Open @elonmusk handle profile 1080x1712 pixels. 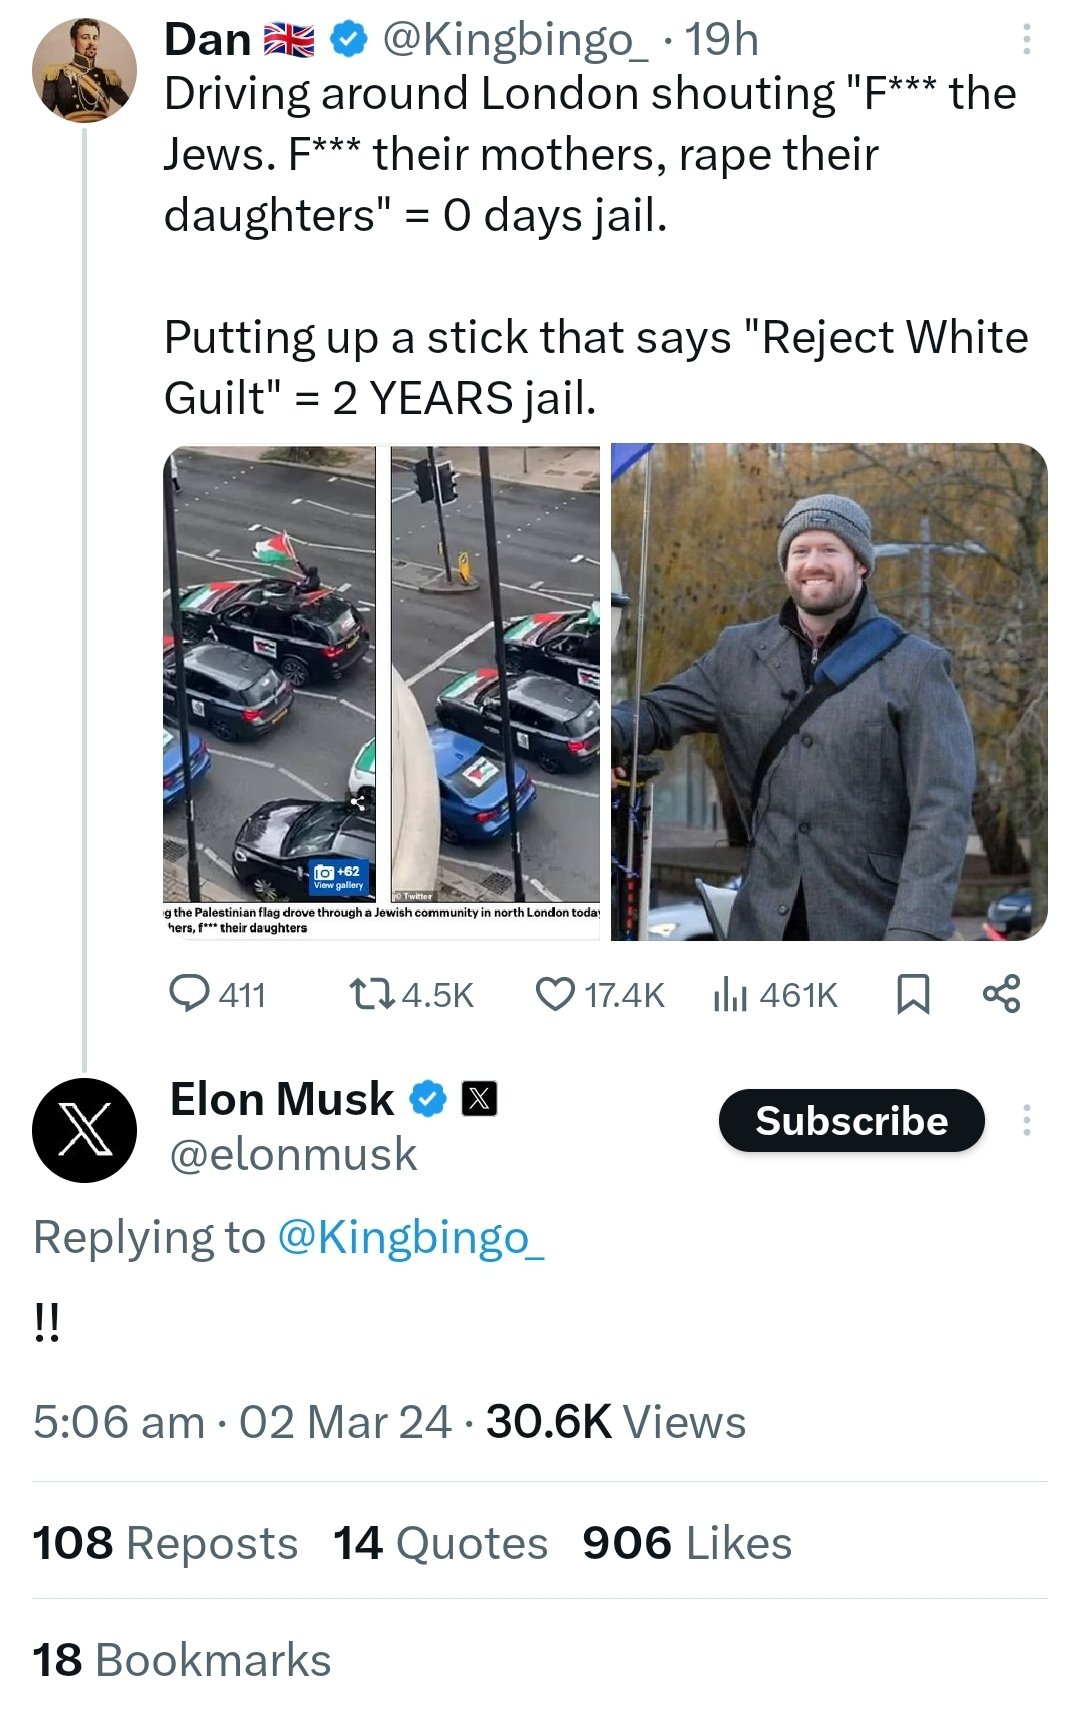click(293, 1154)
